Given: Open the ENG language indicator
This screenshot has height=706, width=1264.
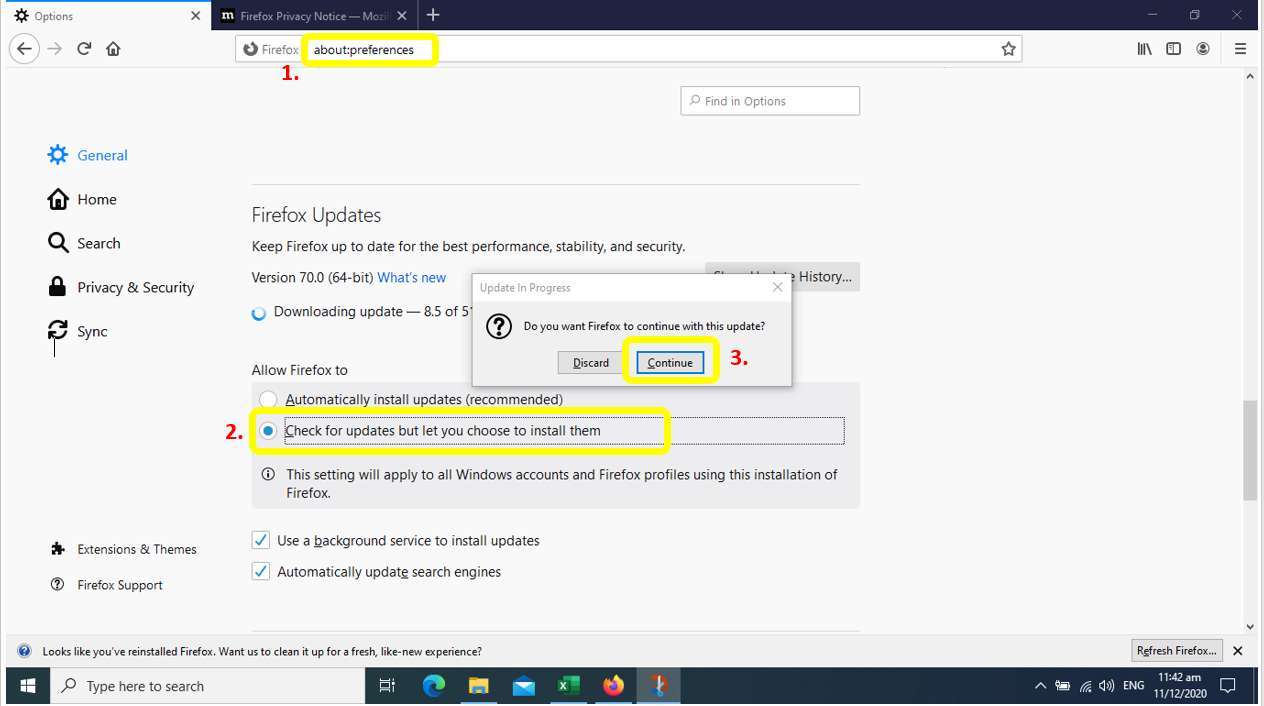Looking at the screenshot, I should coord(1134,686).
